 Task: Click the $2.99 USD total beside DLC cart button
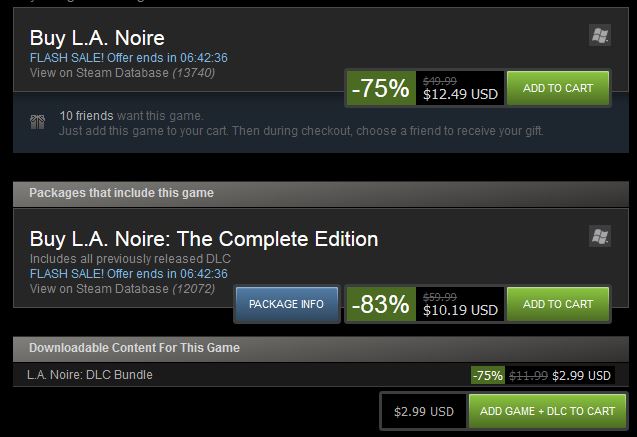coord(424,411)
